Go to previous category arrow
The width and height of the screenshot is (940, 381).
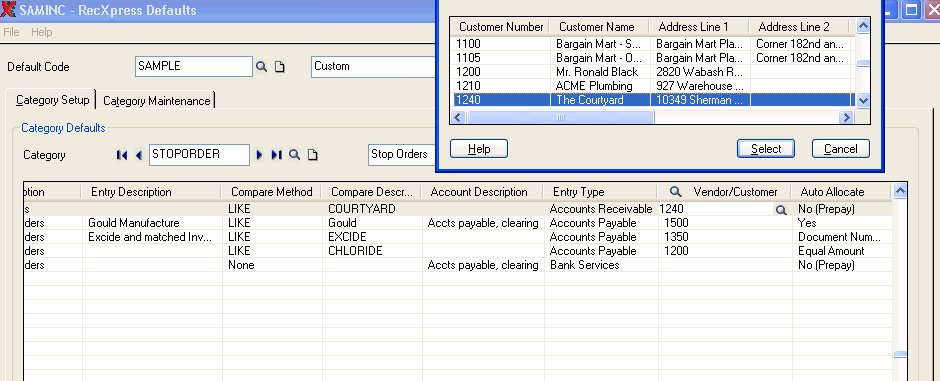pos(138,155)
